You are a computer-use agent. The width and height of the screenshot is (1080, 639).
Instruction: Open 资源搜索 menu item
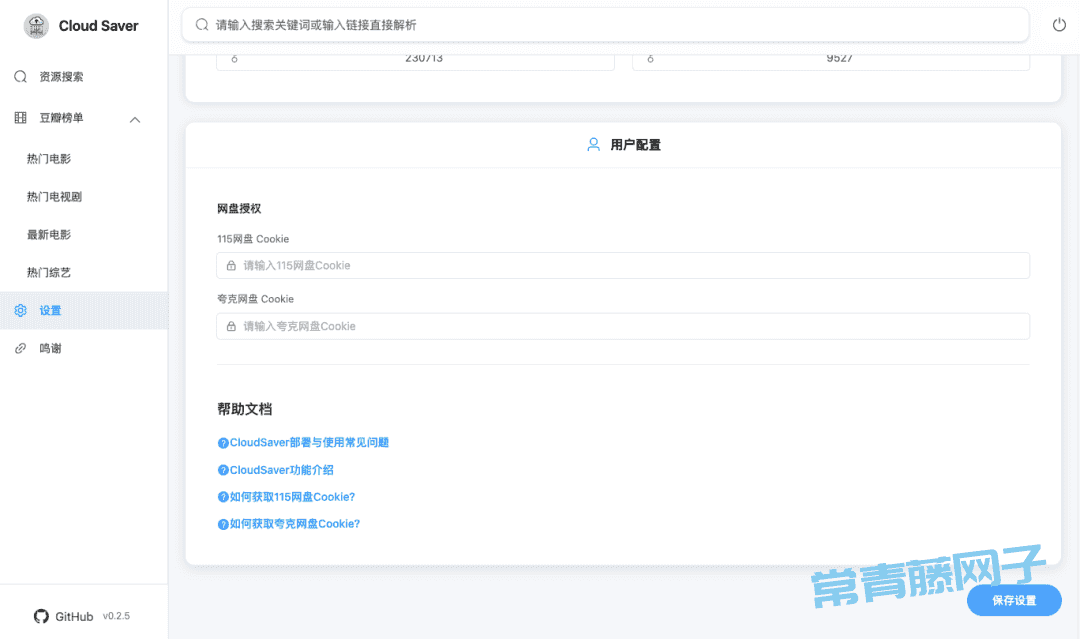point(84,76)
